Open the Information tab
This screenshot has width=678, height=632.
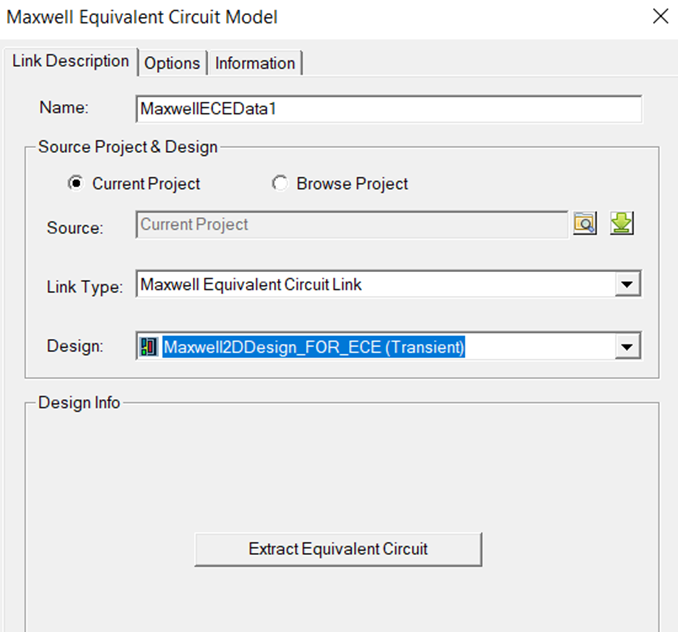tap(255, 63)
